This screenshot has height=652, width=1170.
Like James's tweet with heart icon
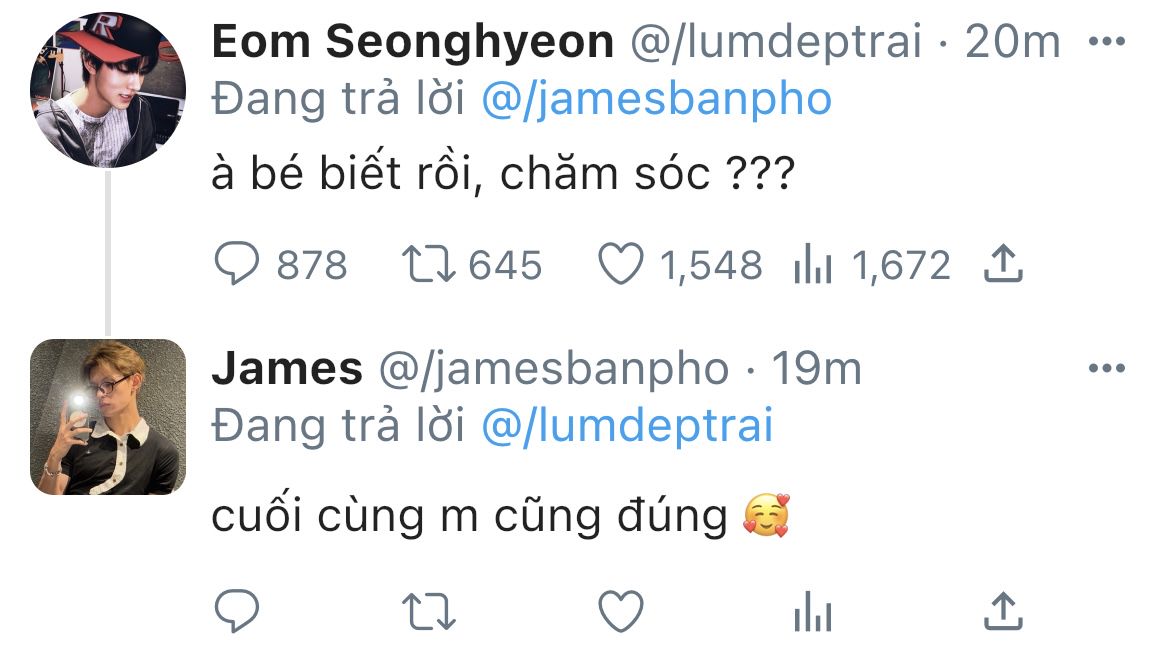620,609
